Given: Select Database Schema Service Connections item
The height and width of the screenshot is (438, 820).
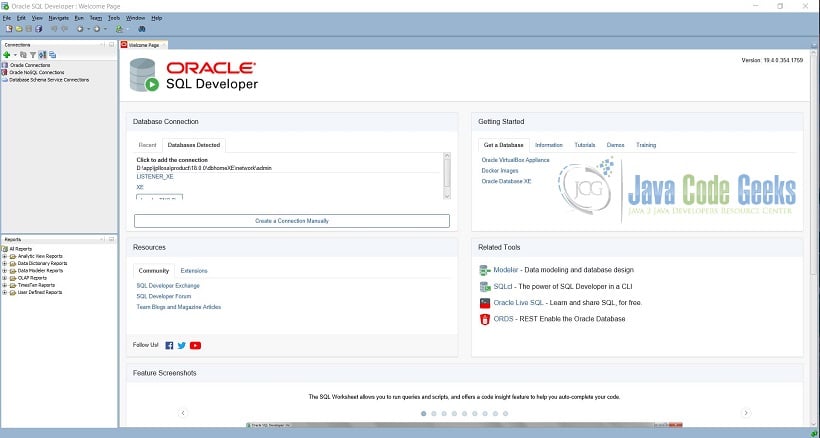Looking at the screenshot, I should tap(45, 80).
